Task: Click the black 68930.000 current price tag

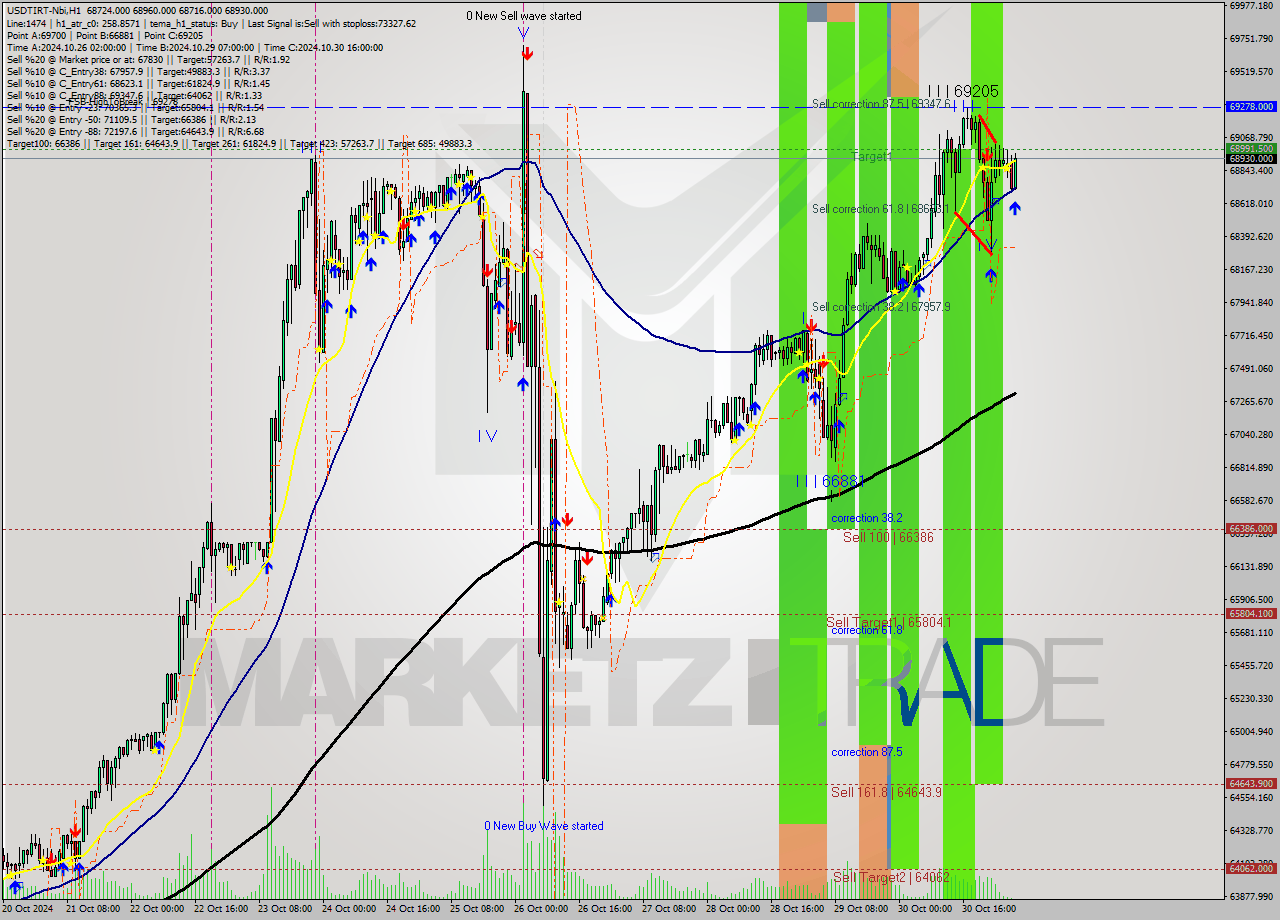Action: pyautogui.click(x=1251, y=158)
